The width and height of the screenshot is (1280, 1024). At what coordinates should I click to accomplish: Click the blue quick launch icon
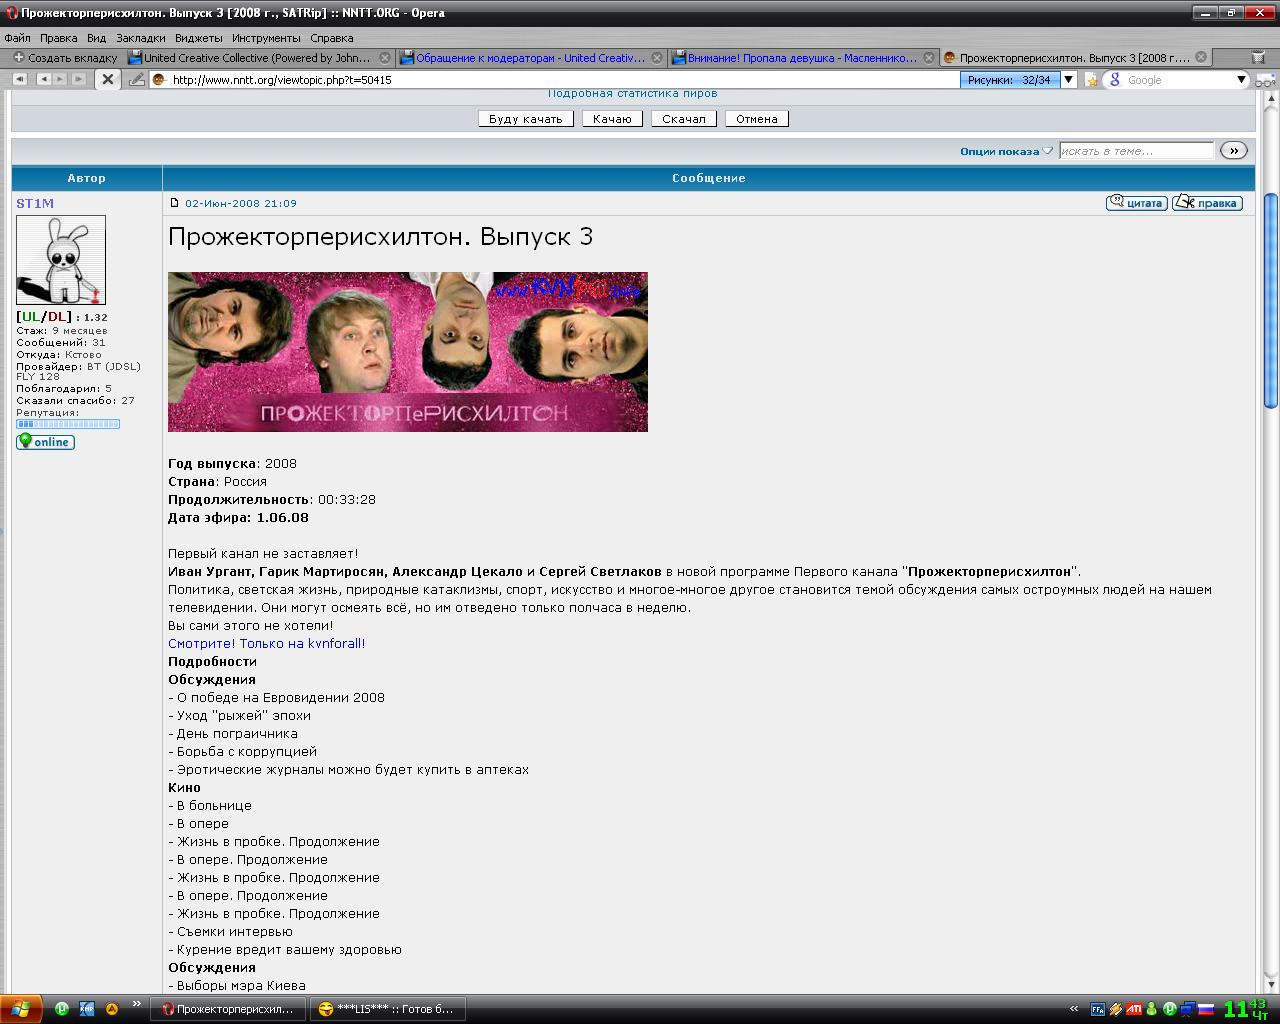point(87,1009)
